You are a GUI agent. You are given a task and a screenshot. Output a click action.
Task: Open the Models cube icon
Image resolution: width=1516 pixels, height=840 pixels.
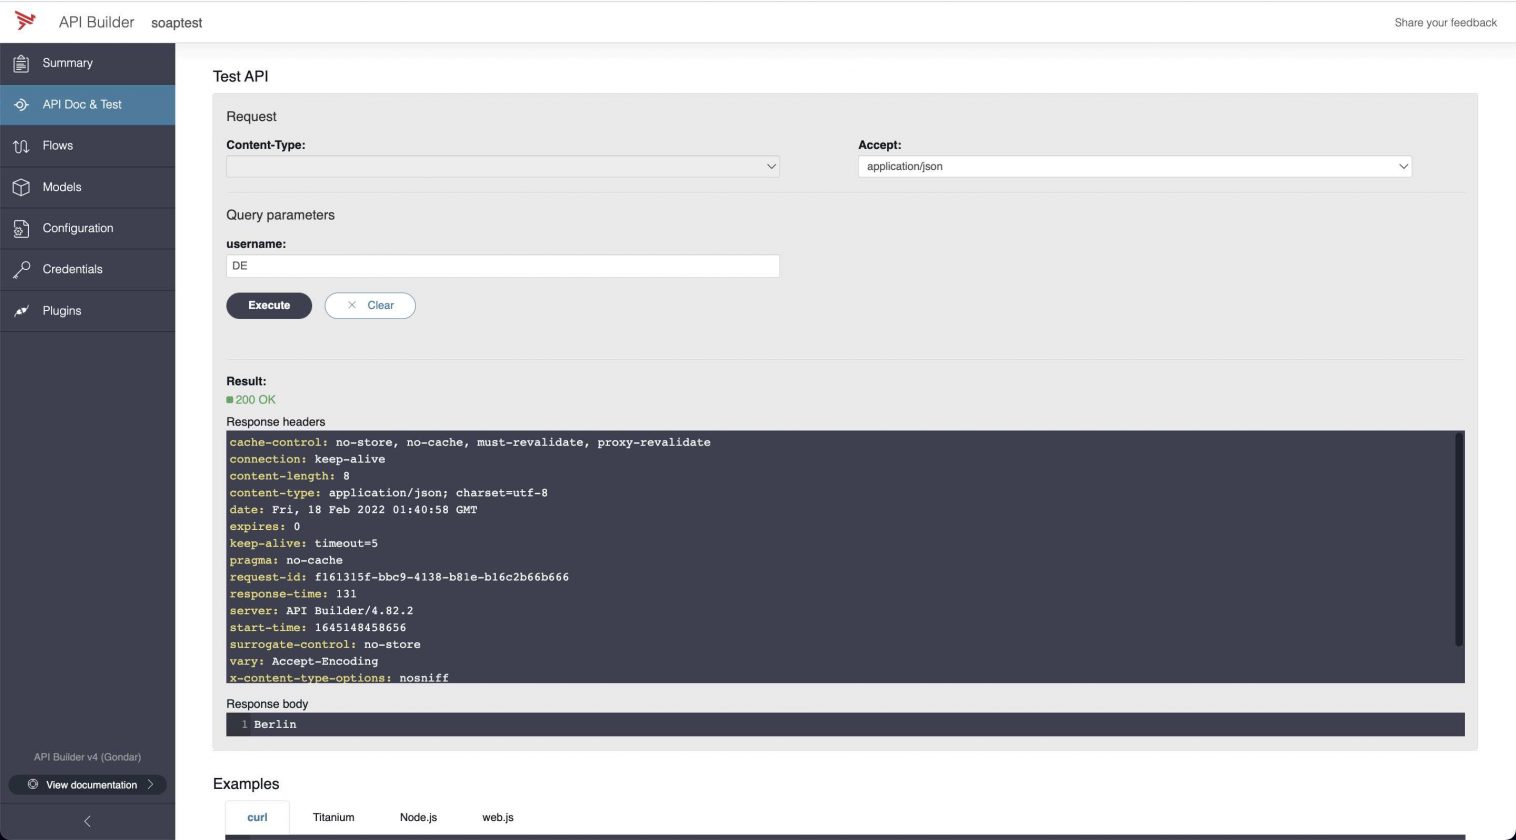click(21, 187)
